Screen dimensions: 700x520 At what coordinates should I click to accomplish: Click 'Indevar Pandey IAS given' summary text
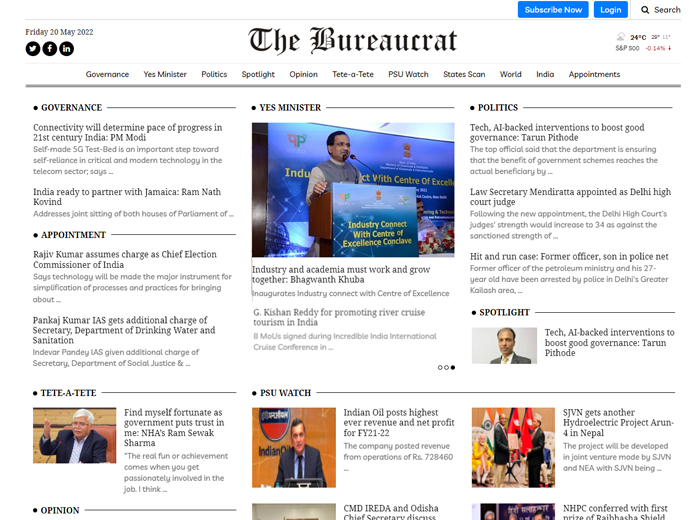(116, 358)
